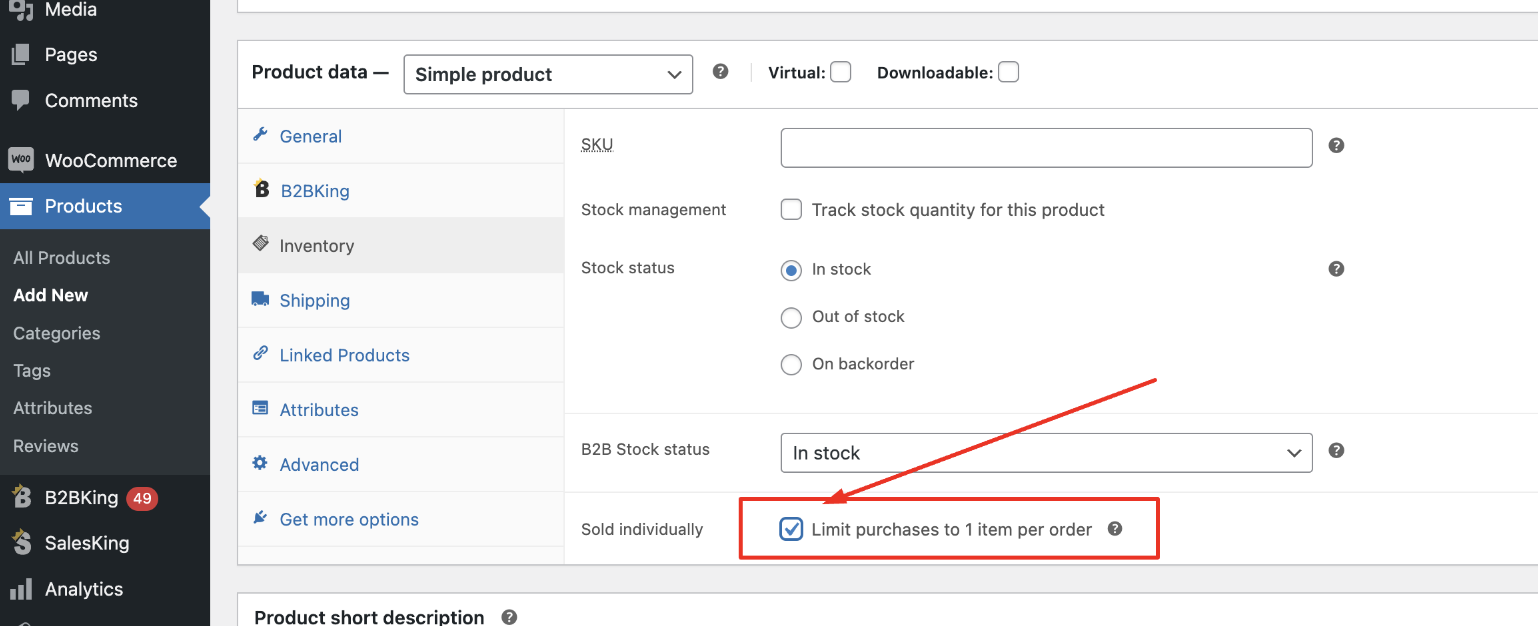Image resolution: width=1538 pixels, height=626 pixels.
Task: Open the Add New submenu link
Action: (51, 295)
